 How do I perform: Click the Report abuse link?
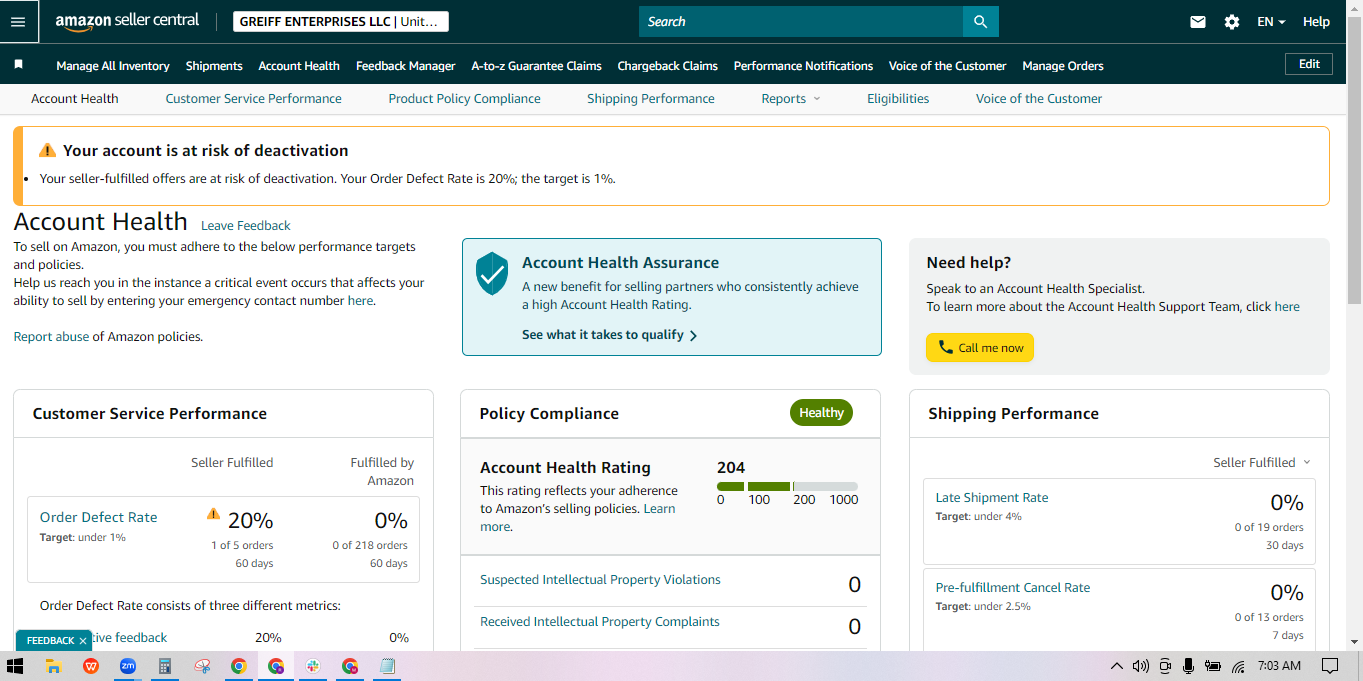click(51, 337)
